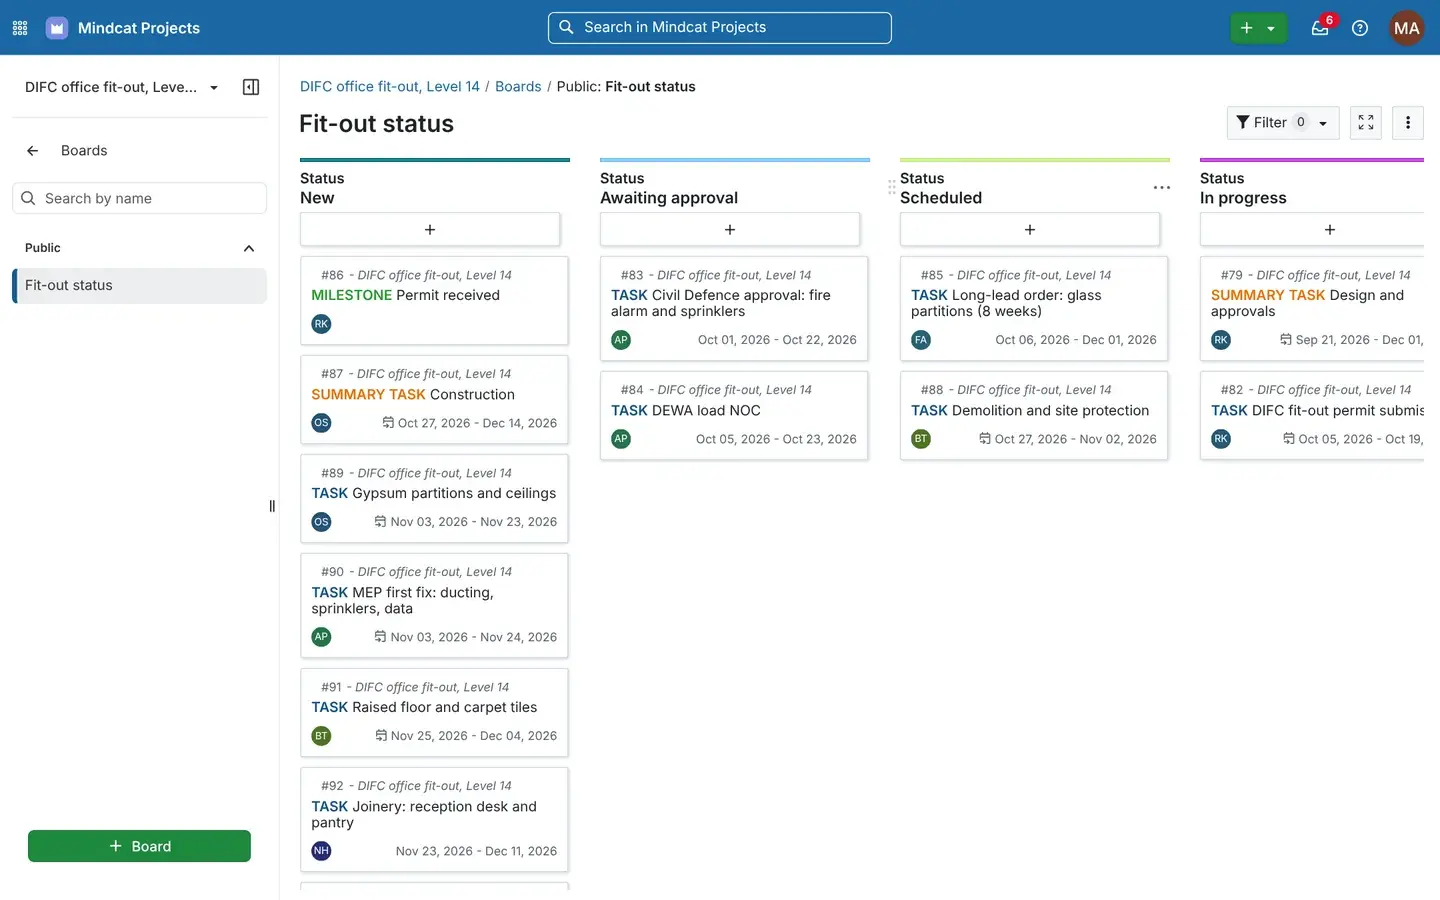This screenshot has width=1440, height=900.
Task: Open card Civil Defence approval task
Action: (734, 309)
